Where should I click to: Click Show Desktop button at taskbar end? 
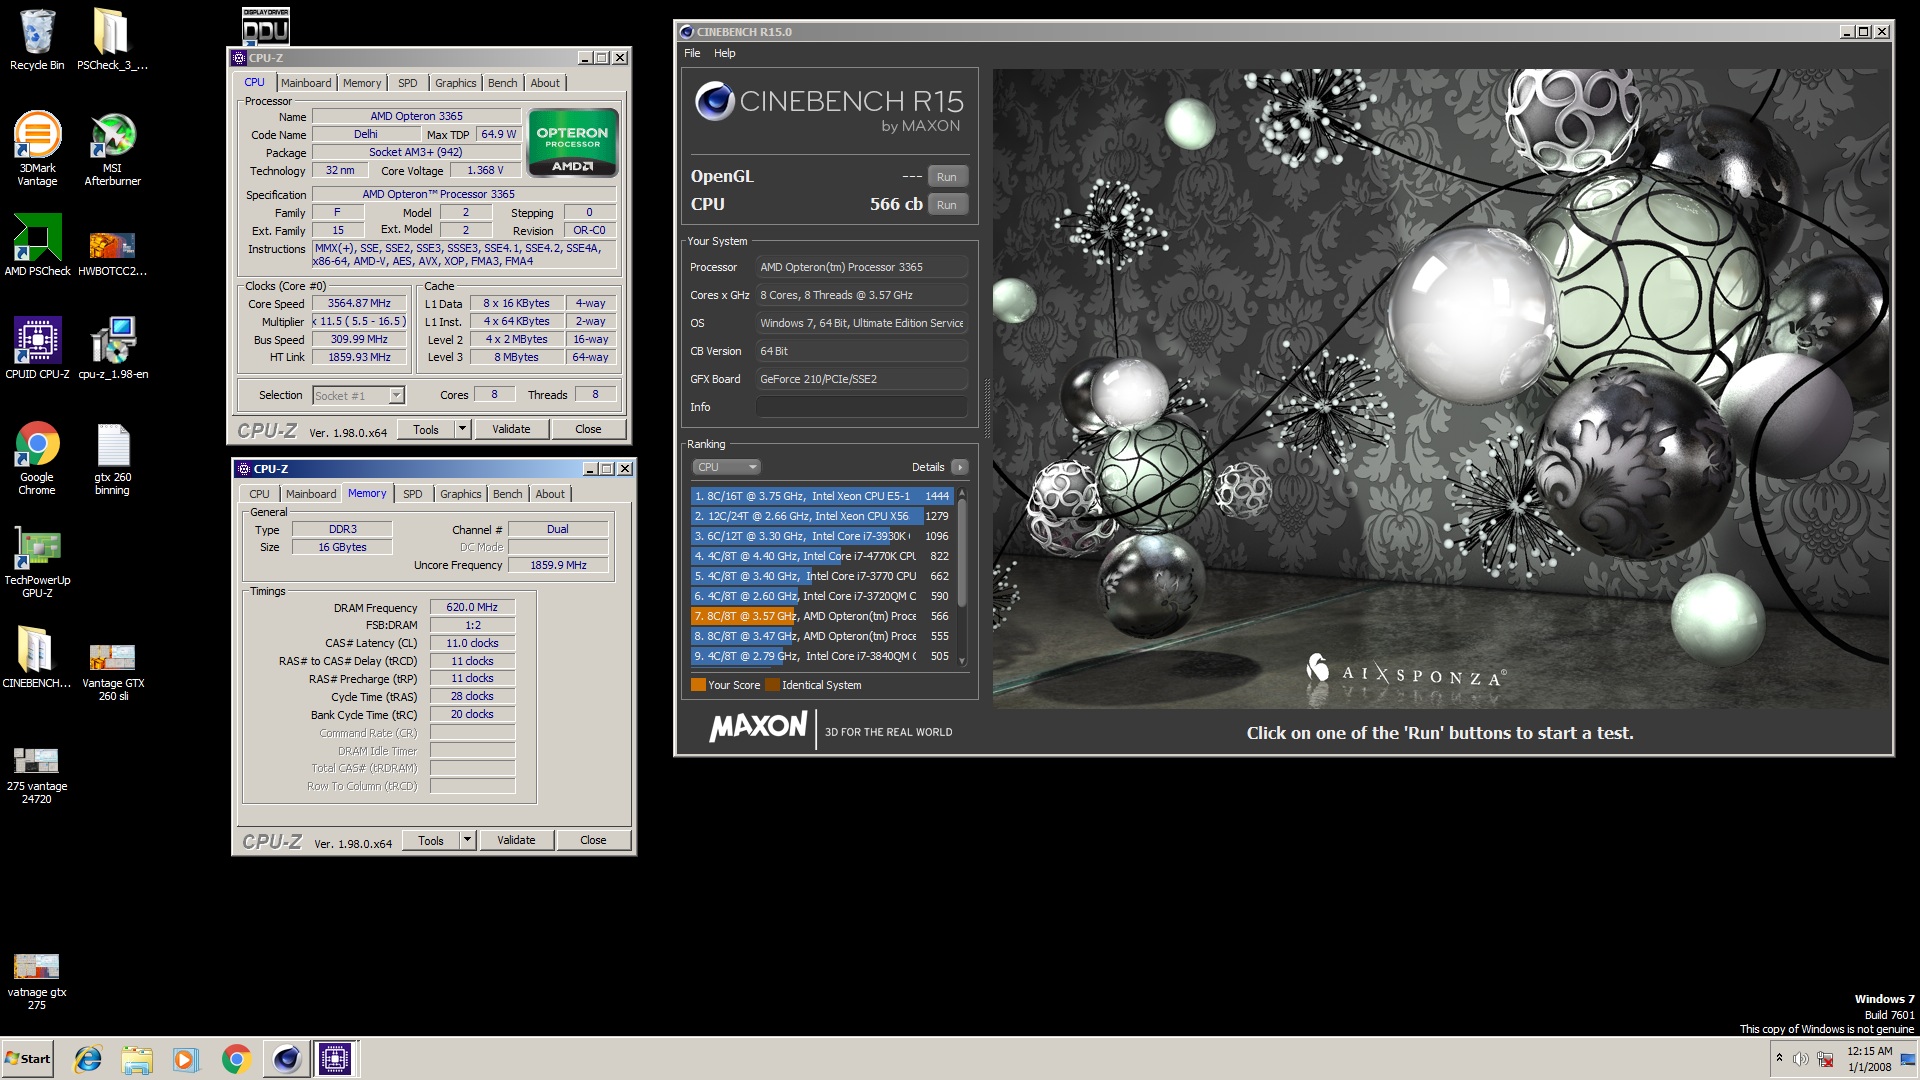click(1908, 1059)
